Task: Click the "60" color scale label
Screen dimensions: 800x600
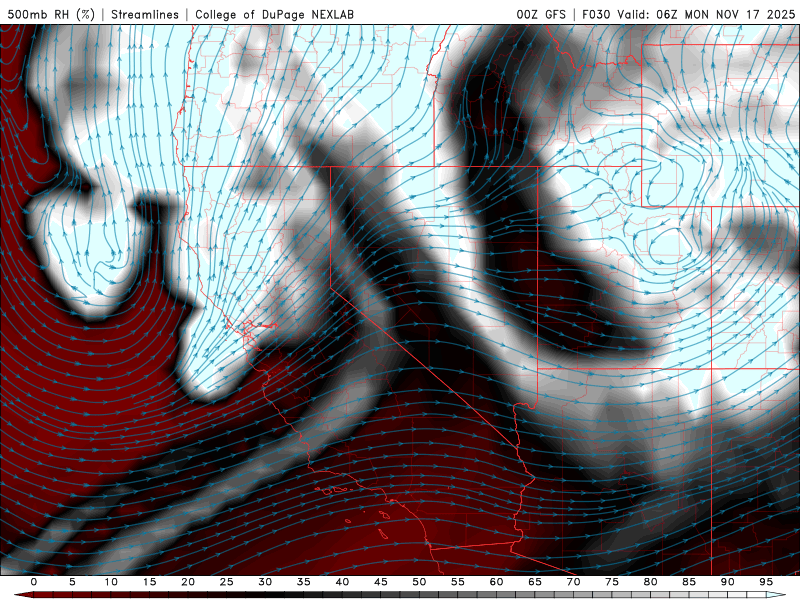Action: pos(496,582)
